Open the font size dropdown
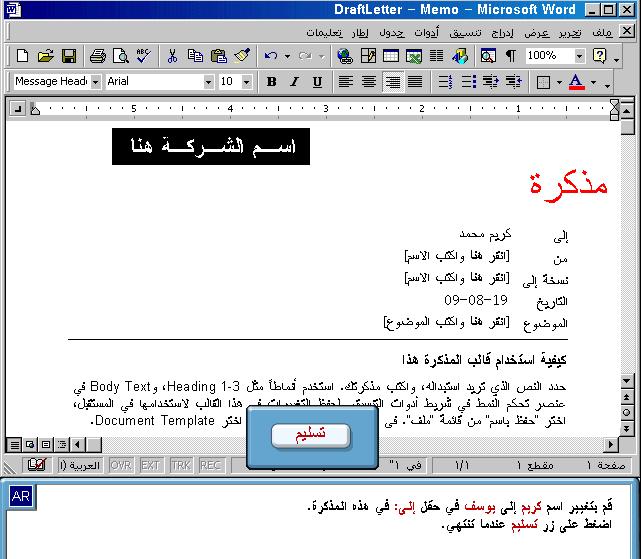Viewport: 641px width, 559px height. click(x=246, y=82)
